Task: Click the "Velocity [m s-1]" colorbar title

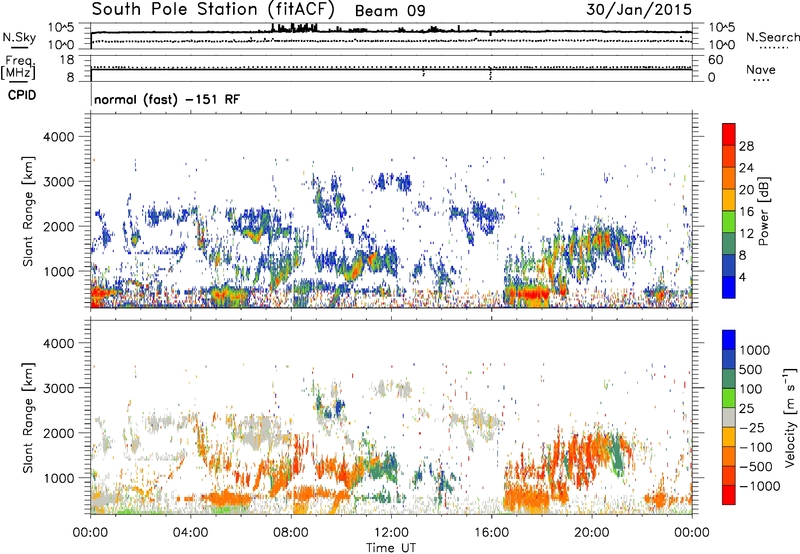Action: (790, 417)
